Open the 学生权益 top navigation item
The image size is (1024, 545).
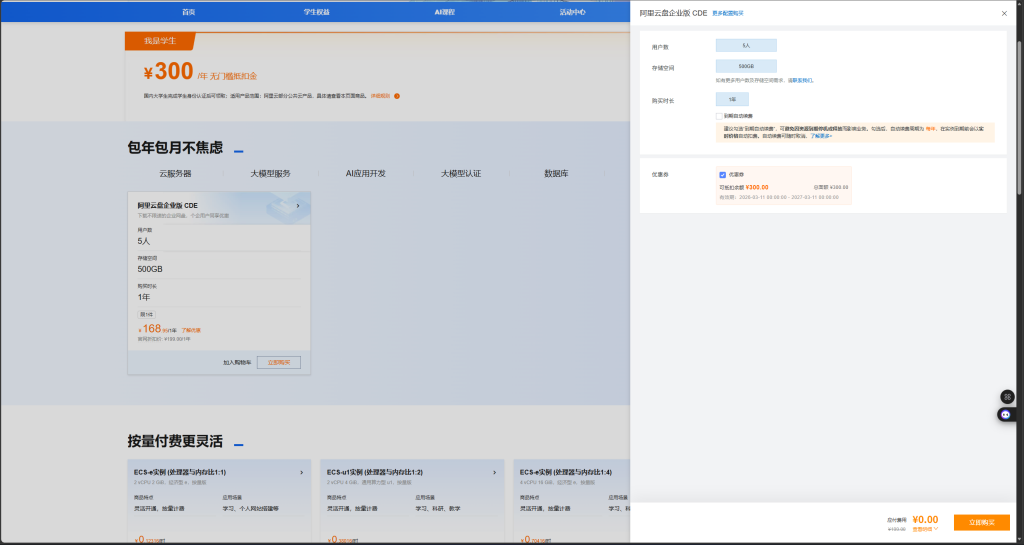pyautogui.click(x=316, y=12)
